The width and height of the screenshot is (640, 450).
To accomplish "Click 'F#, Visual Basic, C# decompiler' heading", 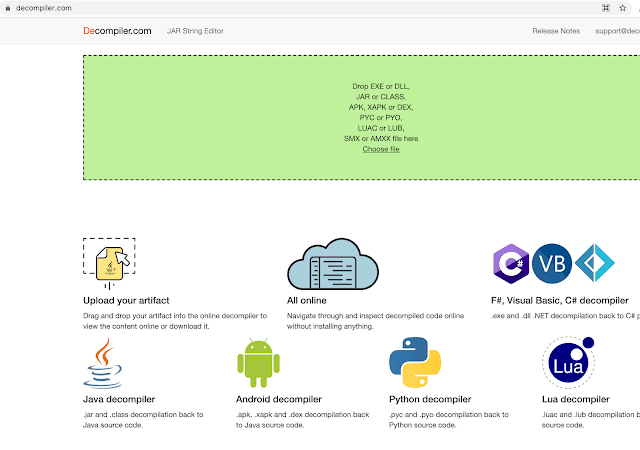I will (x=560, y=301).
